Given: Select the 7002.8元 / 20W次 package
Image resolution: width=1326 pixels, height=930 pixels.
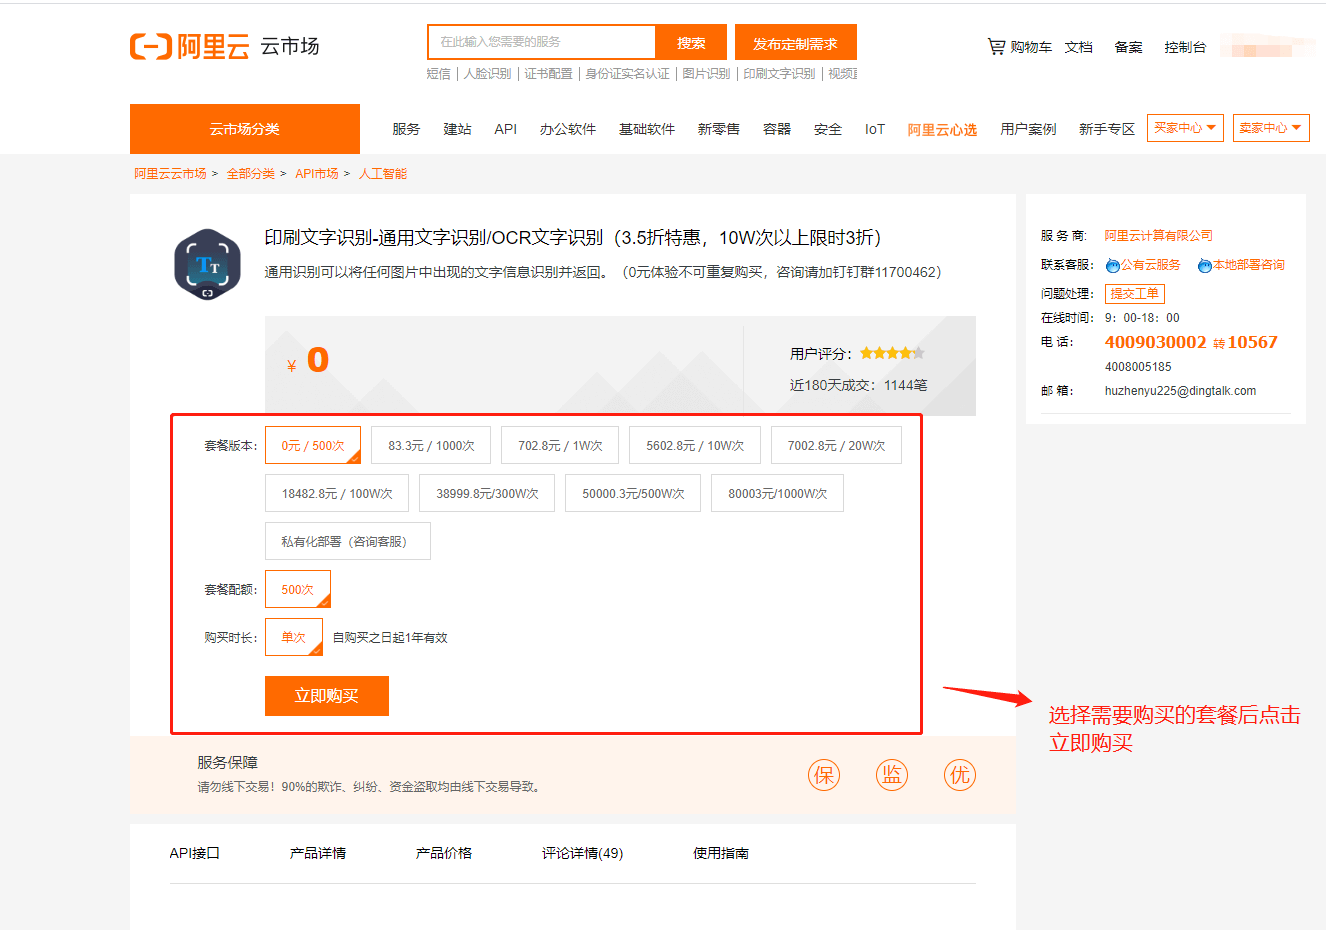Looking at the screenshot, I should [836, 445].
